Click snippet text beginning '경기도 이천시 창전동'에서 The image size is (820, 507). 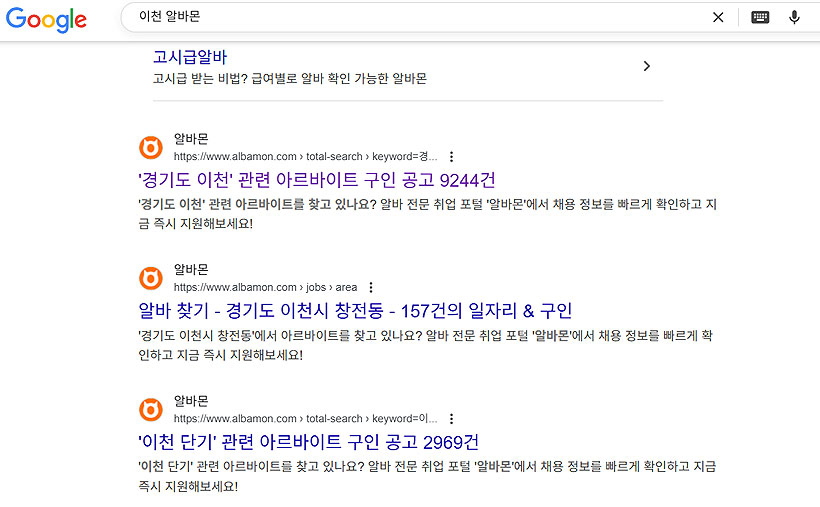click(425, 345)
